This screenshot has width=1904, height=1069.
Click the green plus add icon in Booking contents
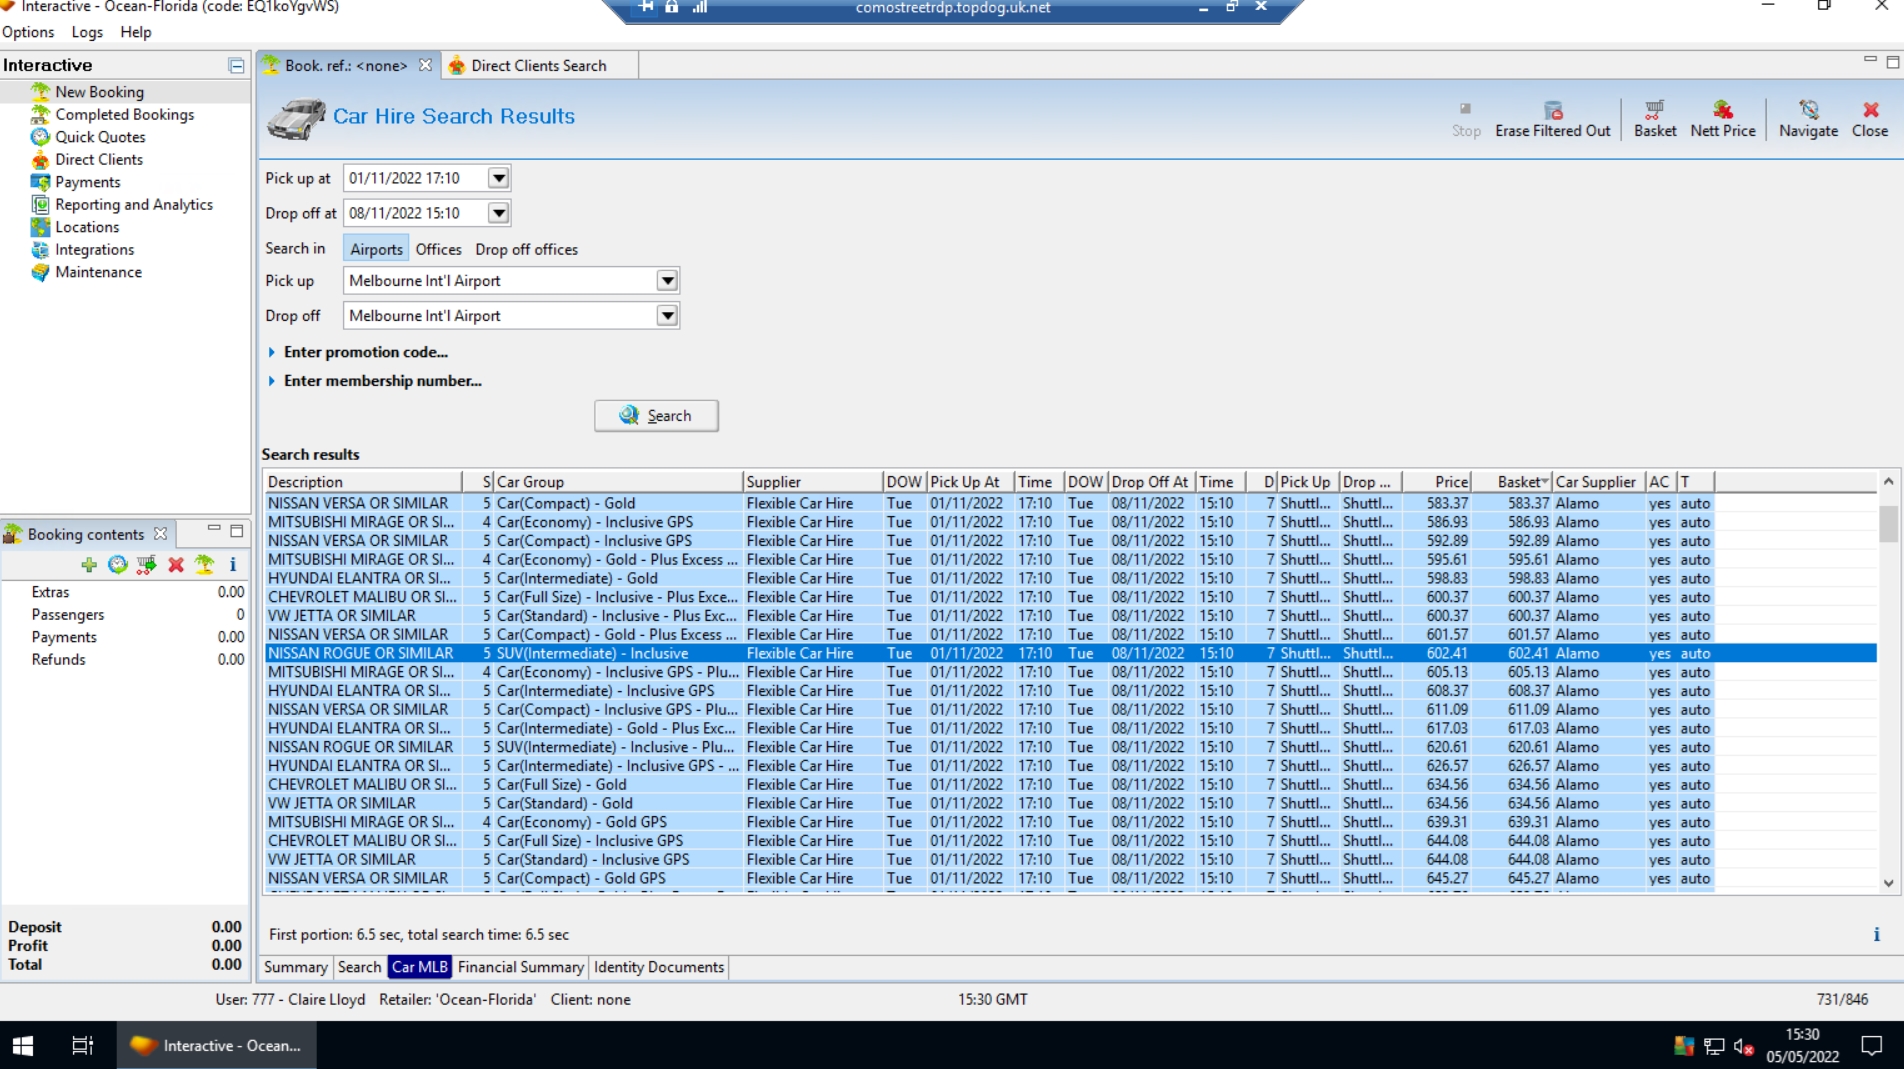click(x=89, y=565)
